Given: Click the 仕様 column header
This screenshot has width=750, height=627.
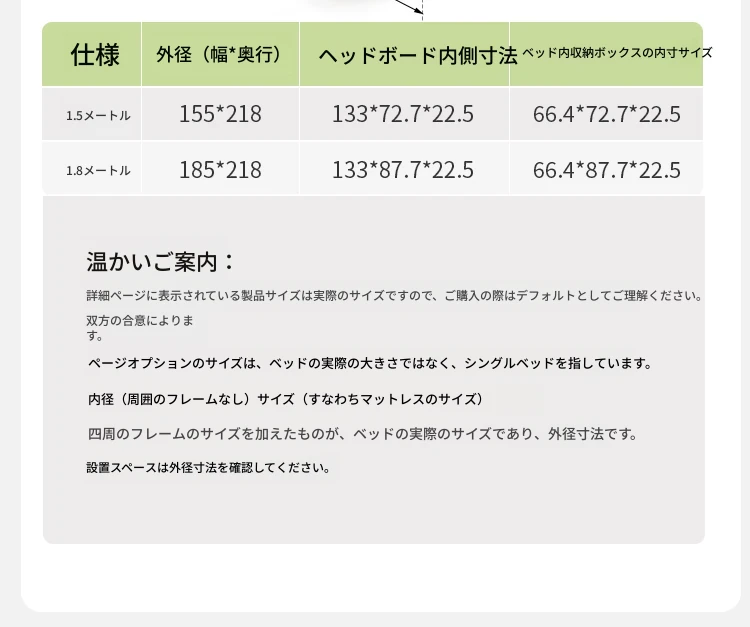Looking at the screenshot, I should [x=95, y=55].
